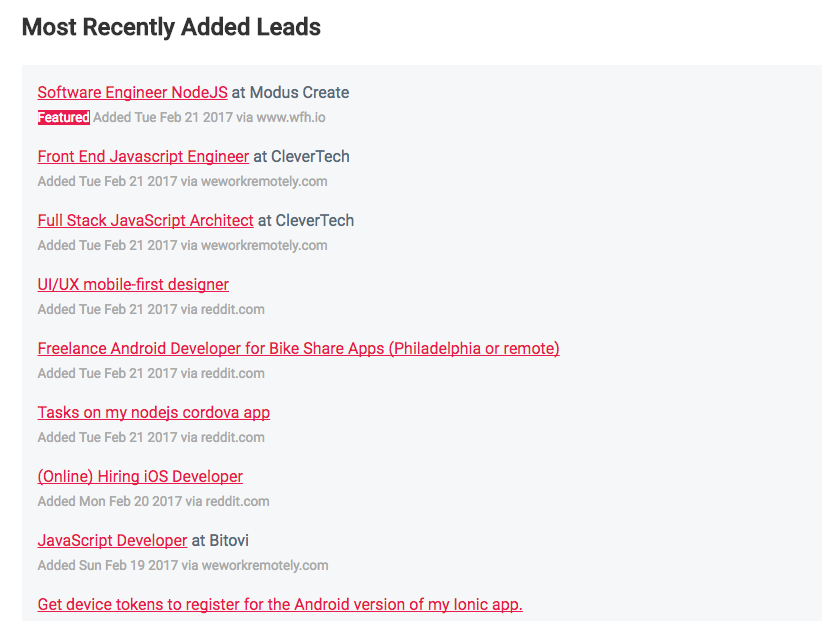Open the Full Stack JavaScript Architect lead
Viewport: 833px width, 621px height.
[145, 220]
